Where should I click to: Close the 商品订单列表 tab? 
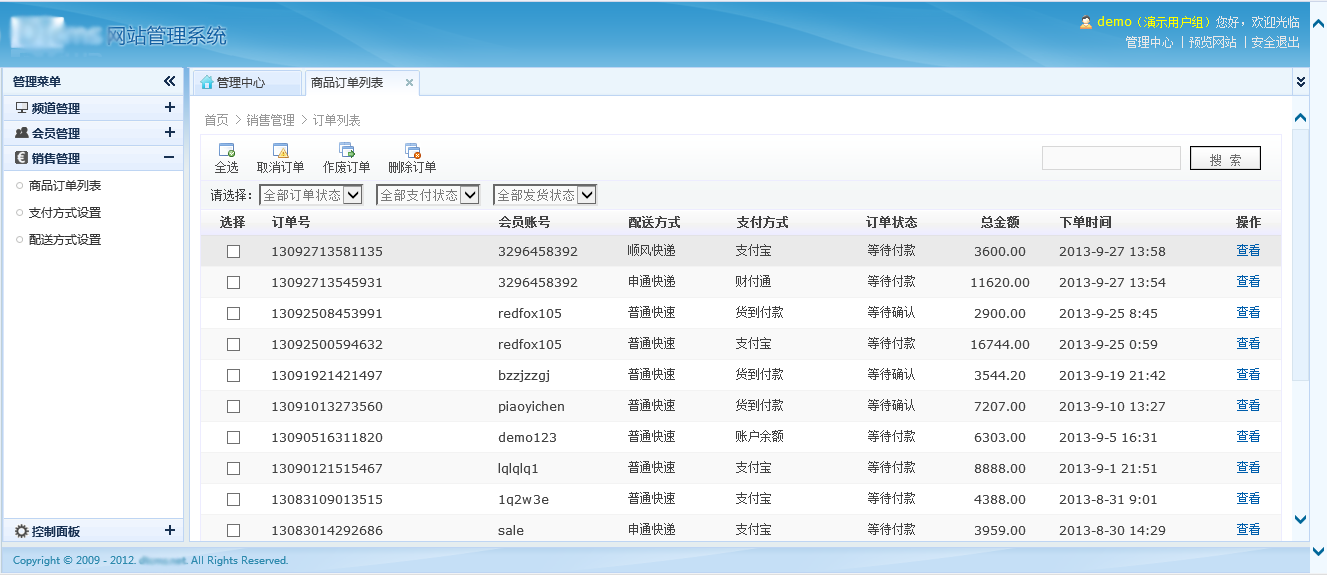coord(409,83)
